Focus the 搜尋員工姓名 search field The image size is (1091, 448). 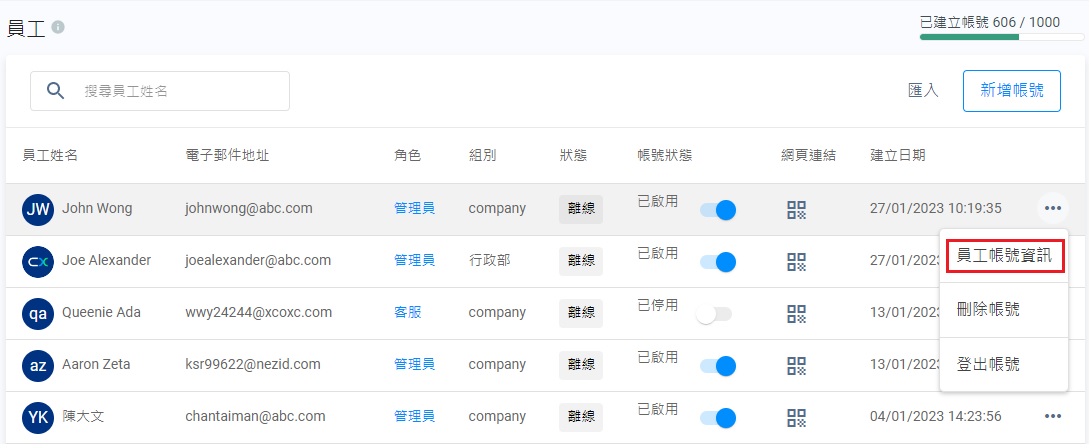(x=180, y=91)
